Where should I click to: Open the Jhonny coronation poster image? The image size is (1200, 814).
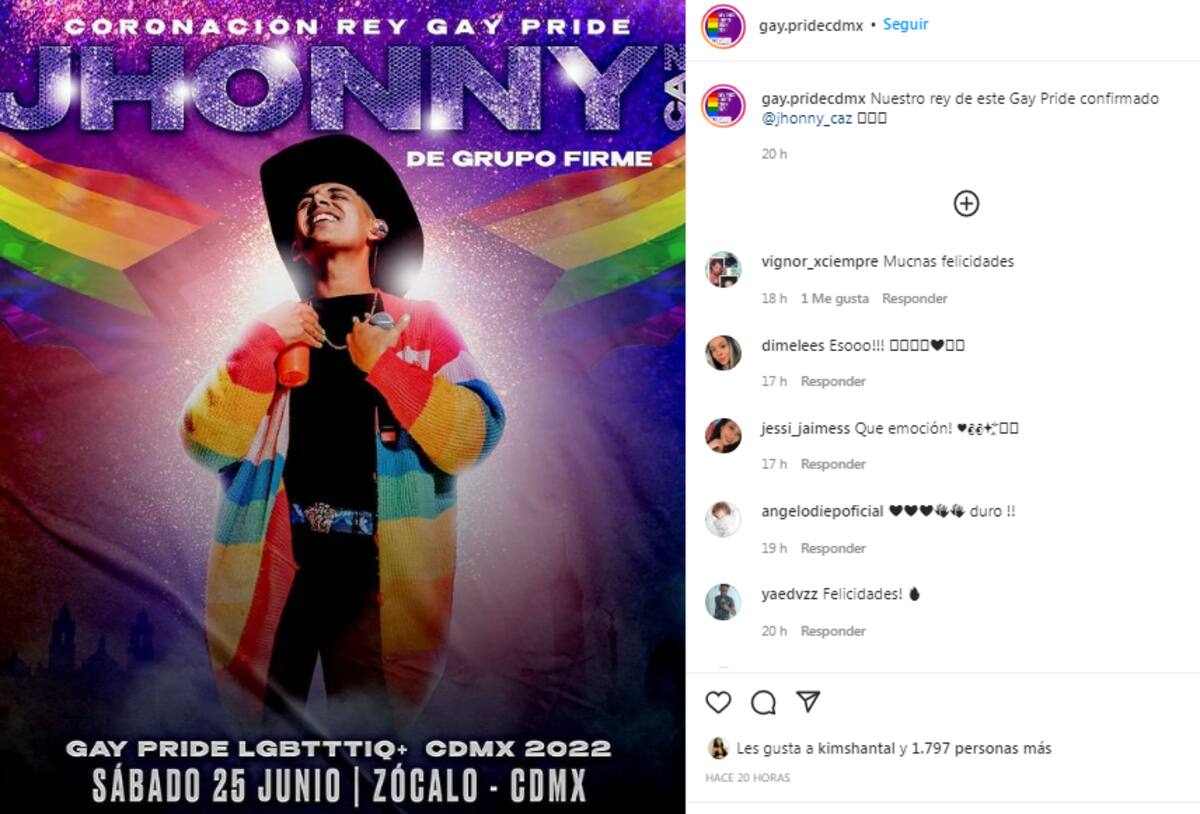tap(342, 407)
